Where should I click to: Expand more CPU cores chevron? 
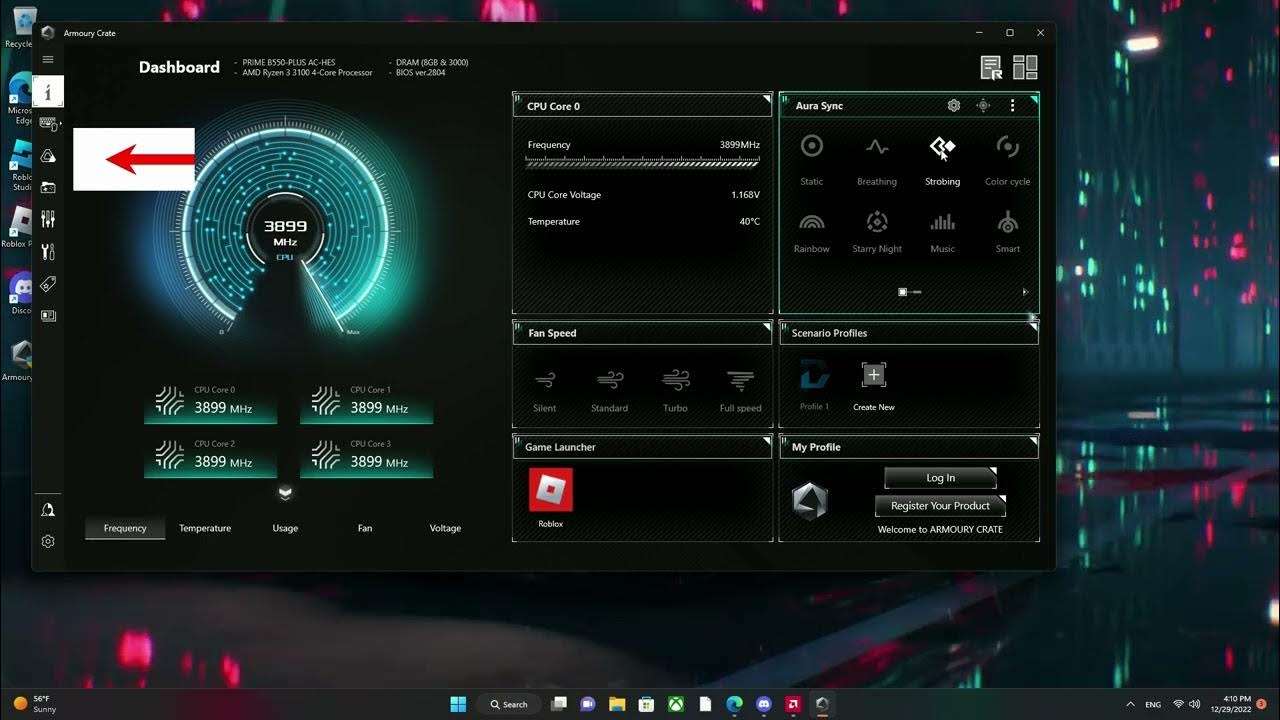(x=285, y=493)
